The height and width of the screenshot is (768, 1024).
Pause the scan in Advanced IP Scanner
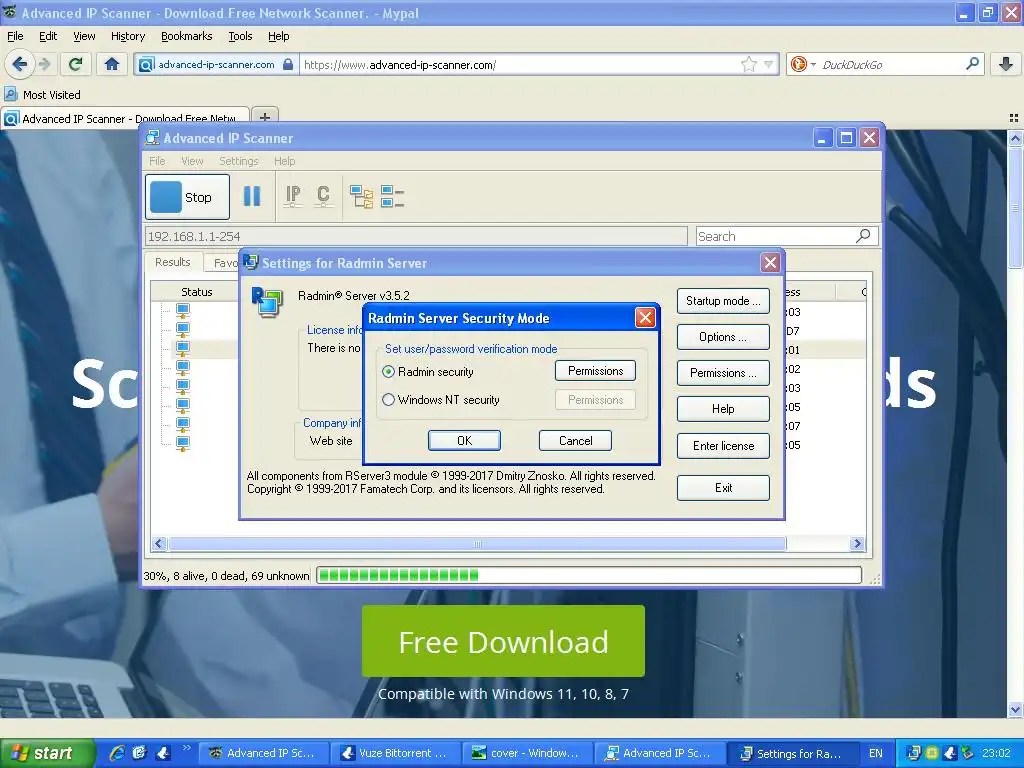[252, 196]
